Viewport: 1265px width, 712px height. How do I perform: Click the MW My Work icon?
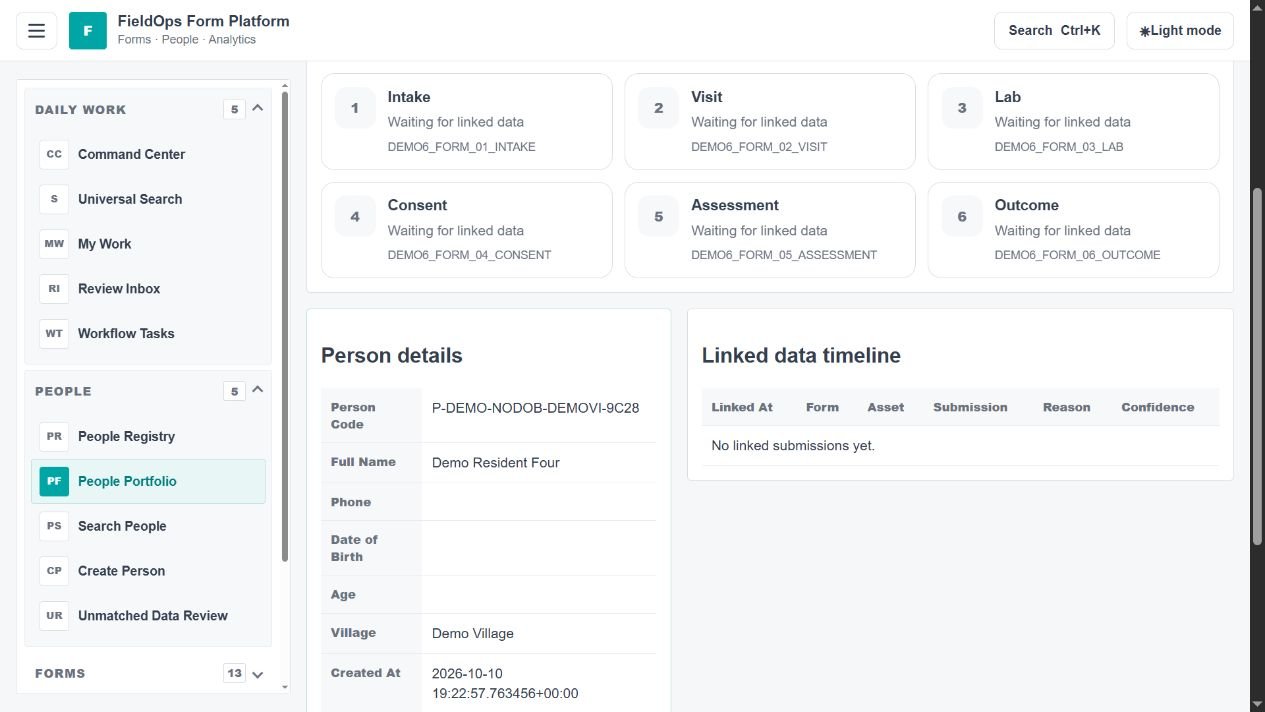tap(54, 244)
